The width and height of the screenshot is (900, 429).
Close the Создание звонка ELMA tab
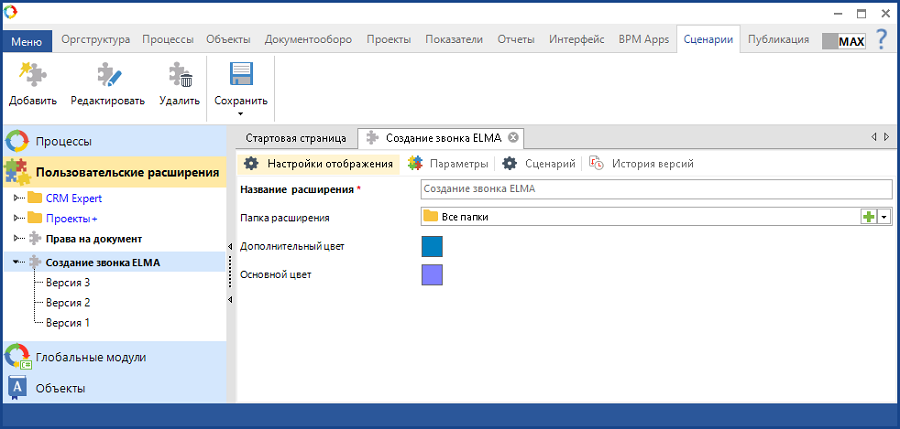pos(513,137)
